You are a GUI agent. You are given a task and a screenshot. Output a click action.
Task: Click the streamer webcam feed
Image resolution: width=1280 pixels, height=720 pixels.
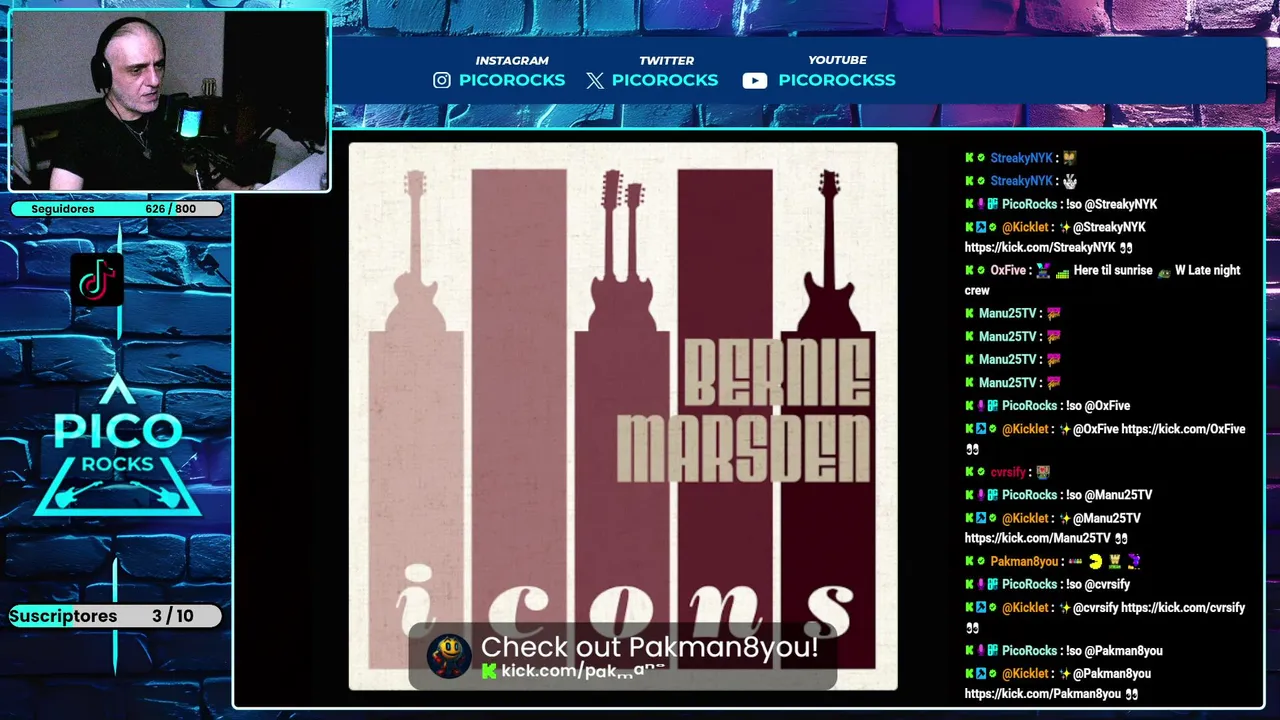169,101
